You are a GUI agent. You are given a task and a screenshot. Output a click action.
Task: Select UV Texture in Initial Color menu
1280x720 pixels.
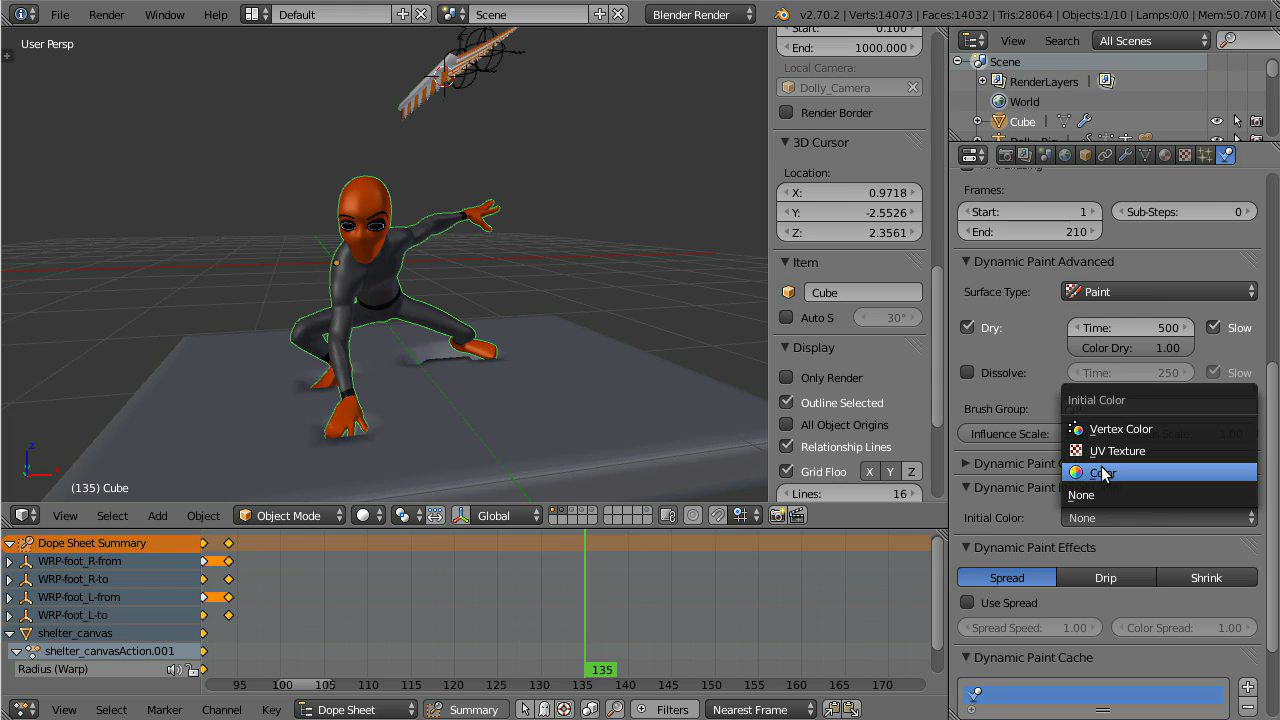[1159, 450]
